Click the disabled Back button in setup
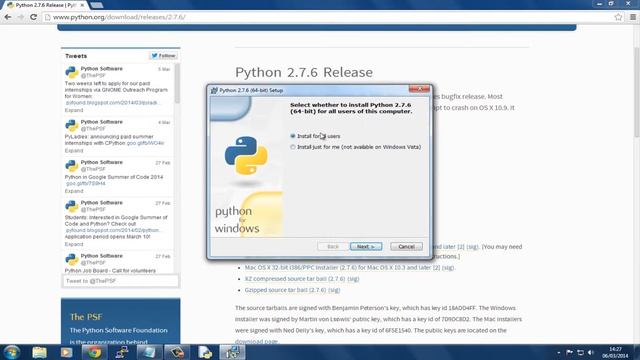Screen dimensions: 640x360 333,247
